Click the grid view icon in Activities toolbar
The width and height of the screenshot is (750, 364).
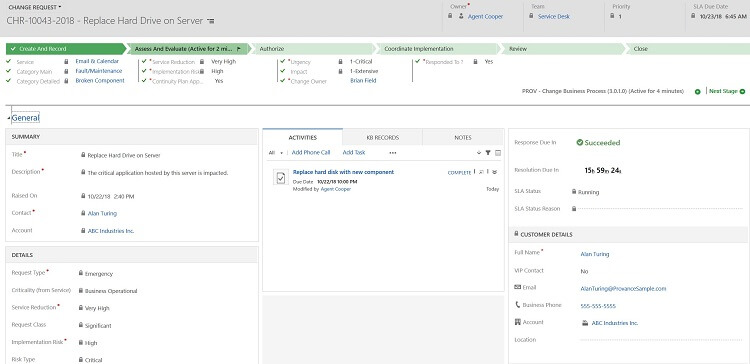[498, 153]
